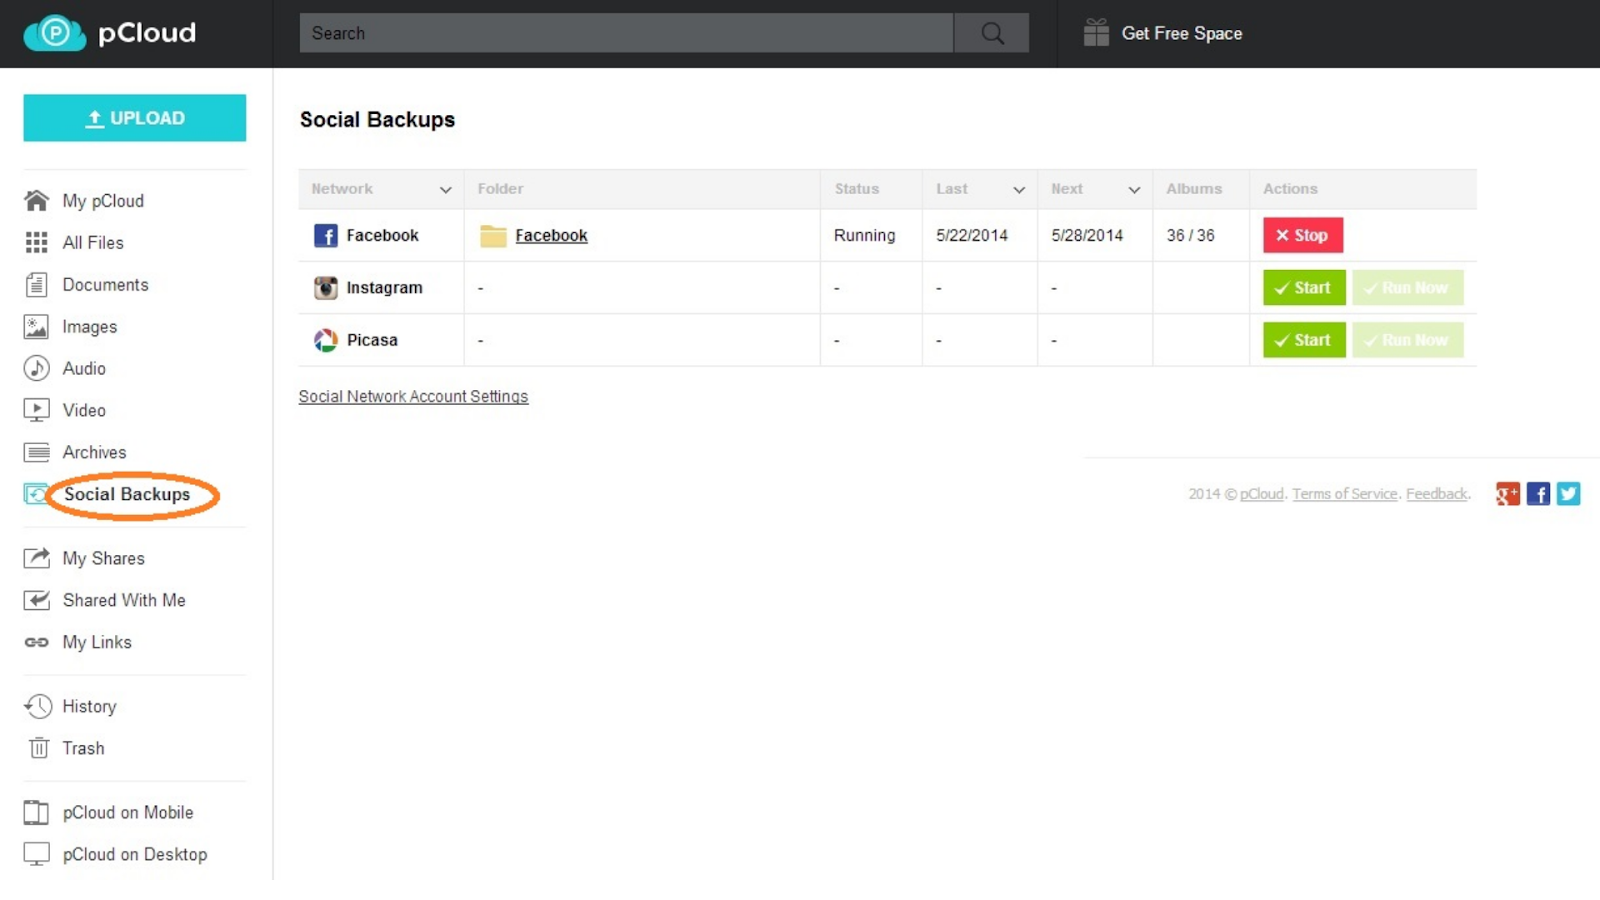Click the Documents sidebar icon
Viewport: 1600px width, 900px height.
click(x=37, y=285)
